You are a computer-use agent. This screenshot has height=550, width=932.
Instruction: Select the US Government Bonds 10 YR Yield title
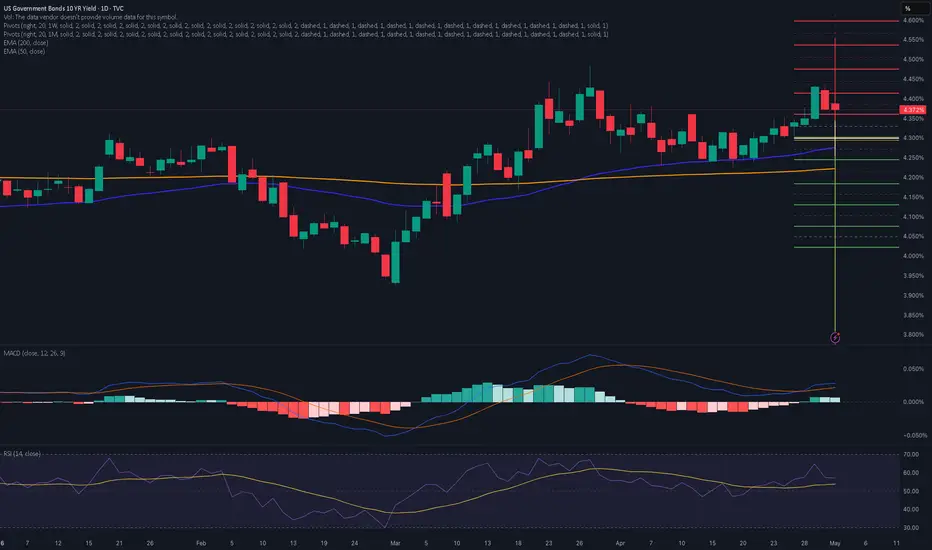coord(64,9)
